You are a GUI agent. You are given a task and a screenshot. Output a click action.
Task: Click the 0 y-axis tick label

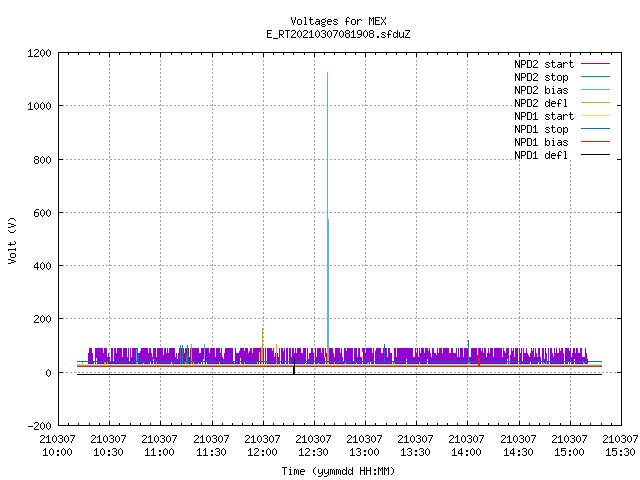click(49, 373)
